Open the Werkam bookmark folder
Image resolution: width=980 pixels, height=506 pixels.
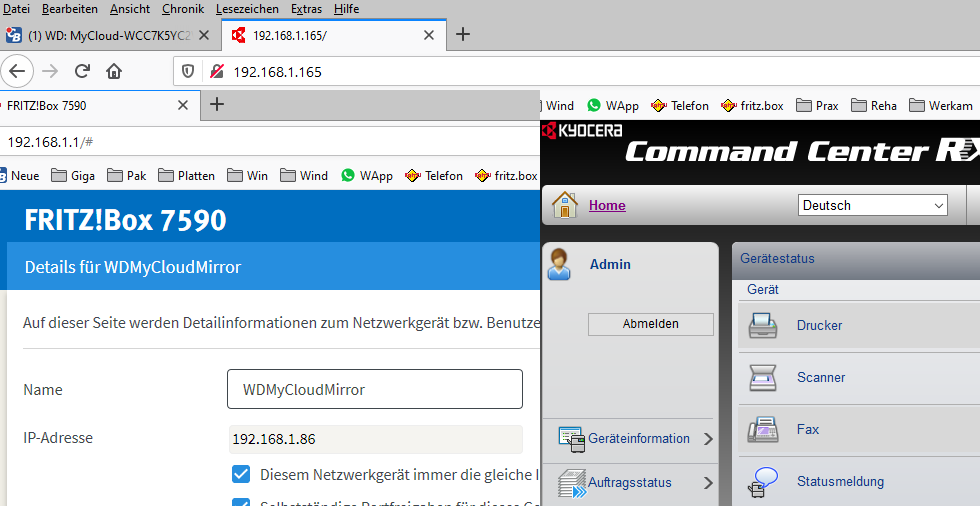(x=941, y=106)
